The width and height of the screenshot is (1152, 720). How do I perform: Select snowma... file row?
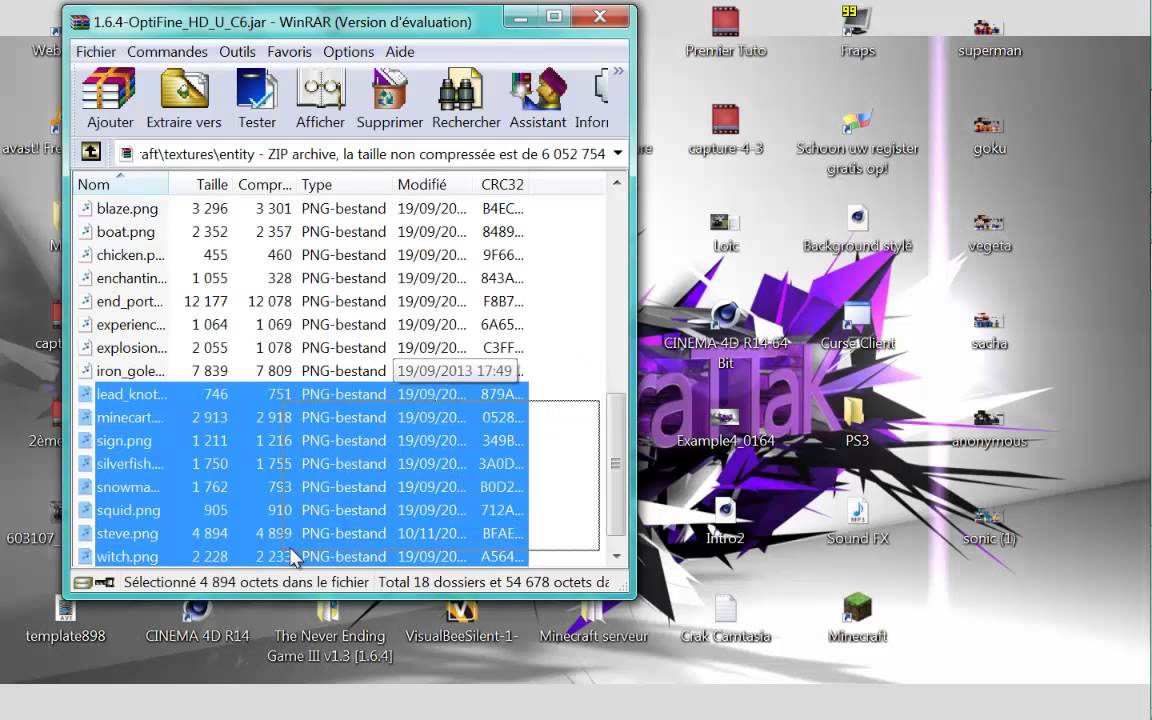[301, 486]
